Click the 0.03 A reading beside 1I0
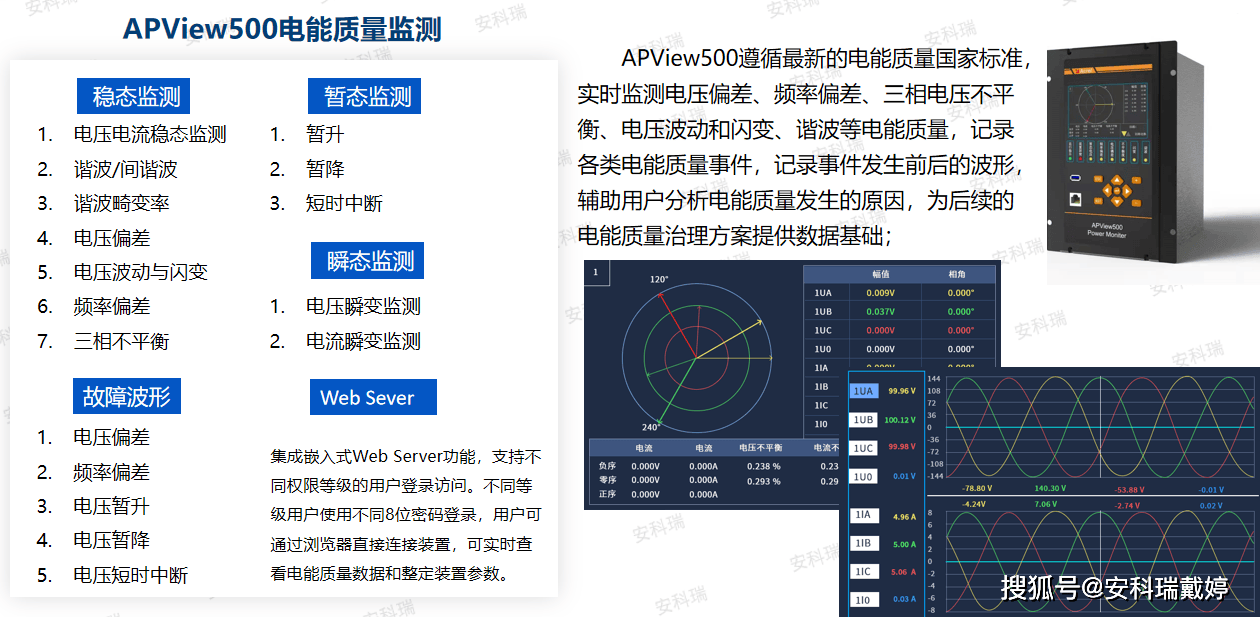Screen dimensions: 1260x617 (x=904, y=600)
